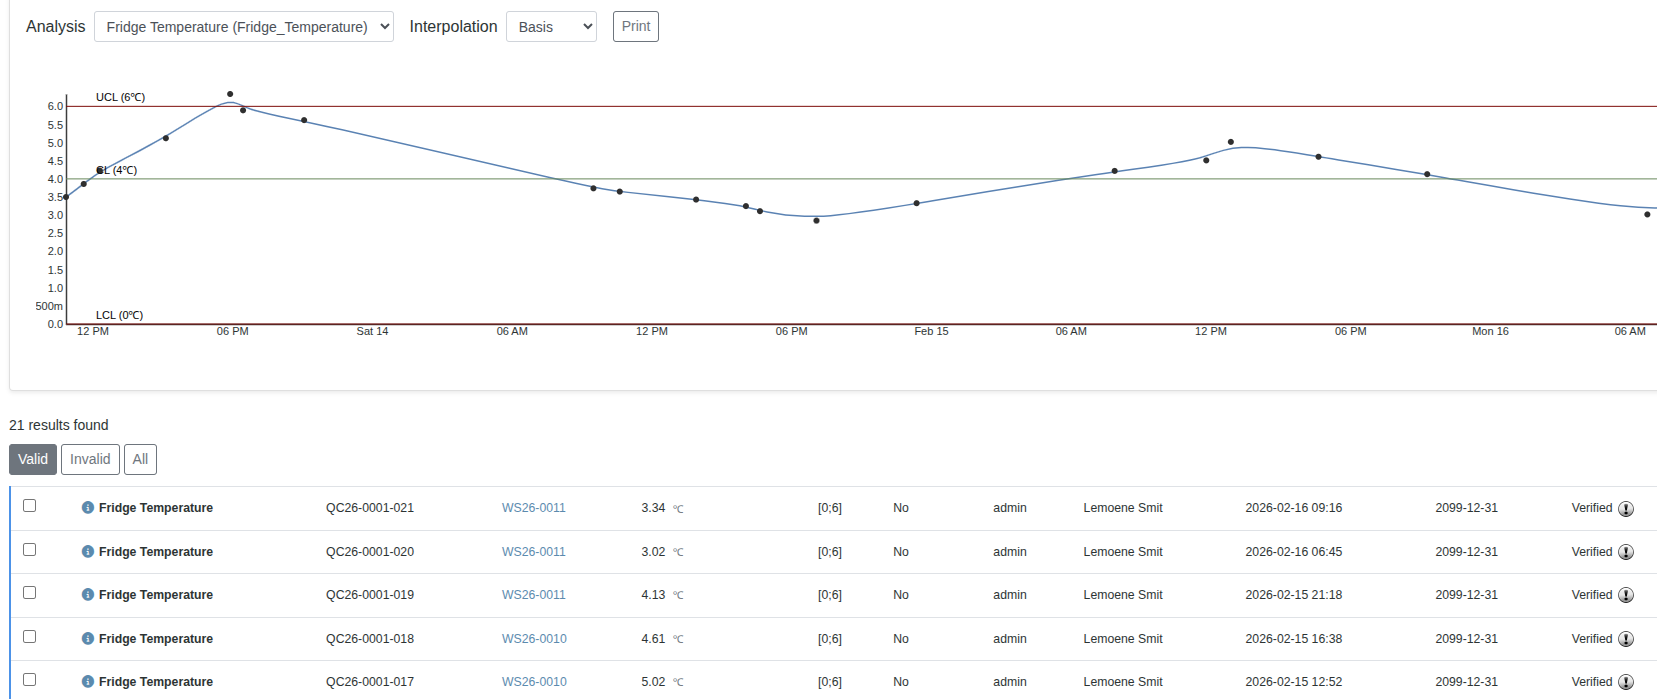This screenshot has width=1657, height=699.
Task: Open worksheet link WS26-0011 in first row
Action: click(x=533, y=508)
